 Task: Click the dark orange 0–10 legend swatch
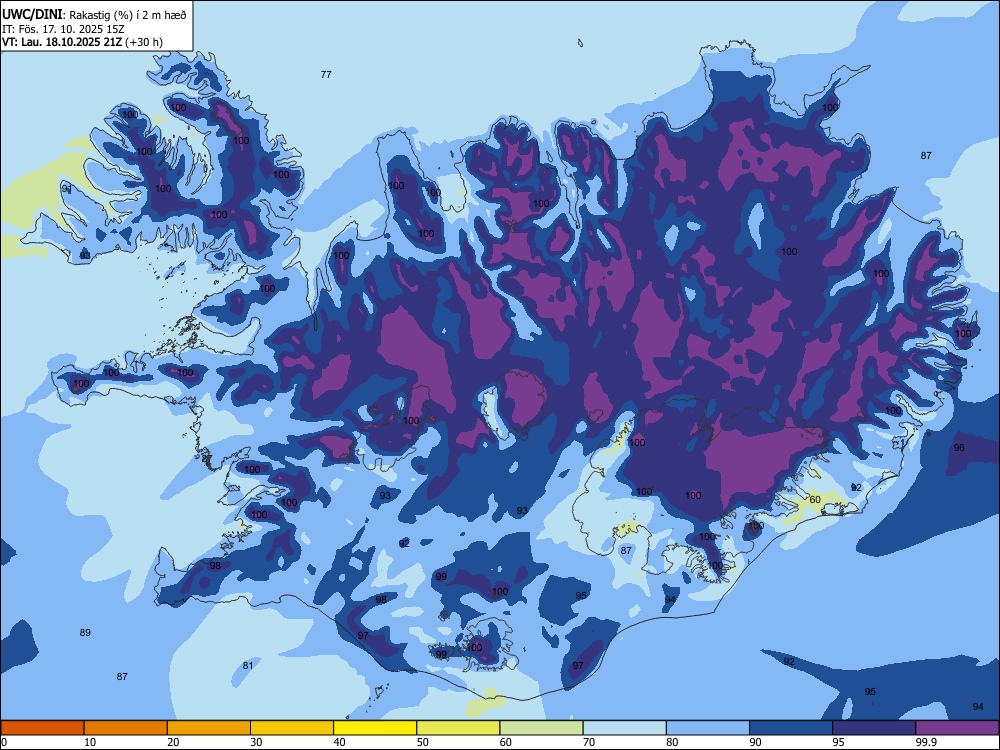[42, 728]
